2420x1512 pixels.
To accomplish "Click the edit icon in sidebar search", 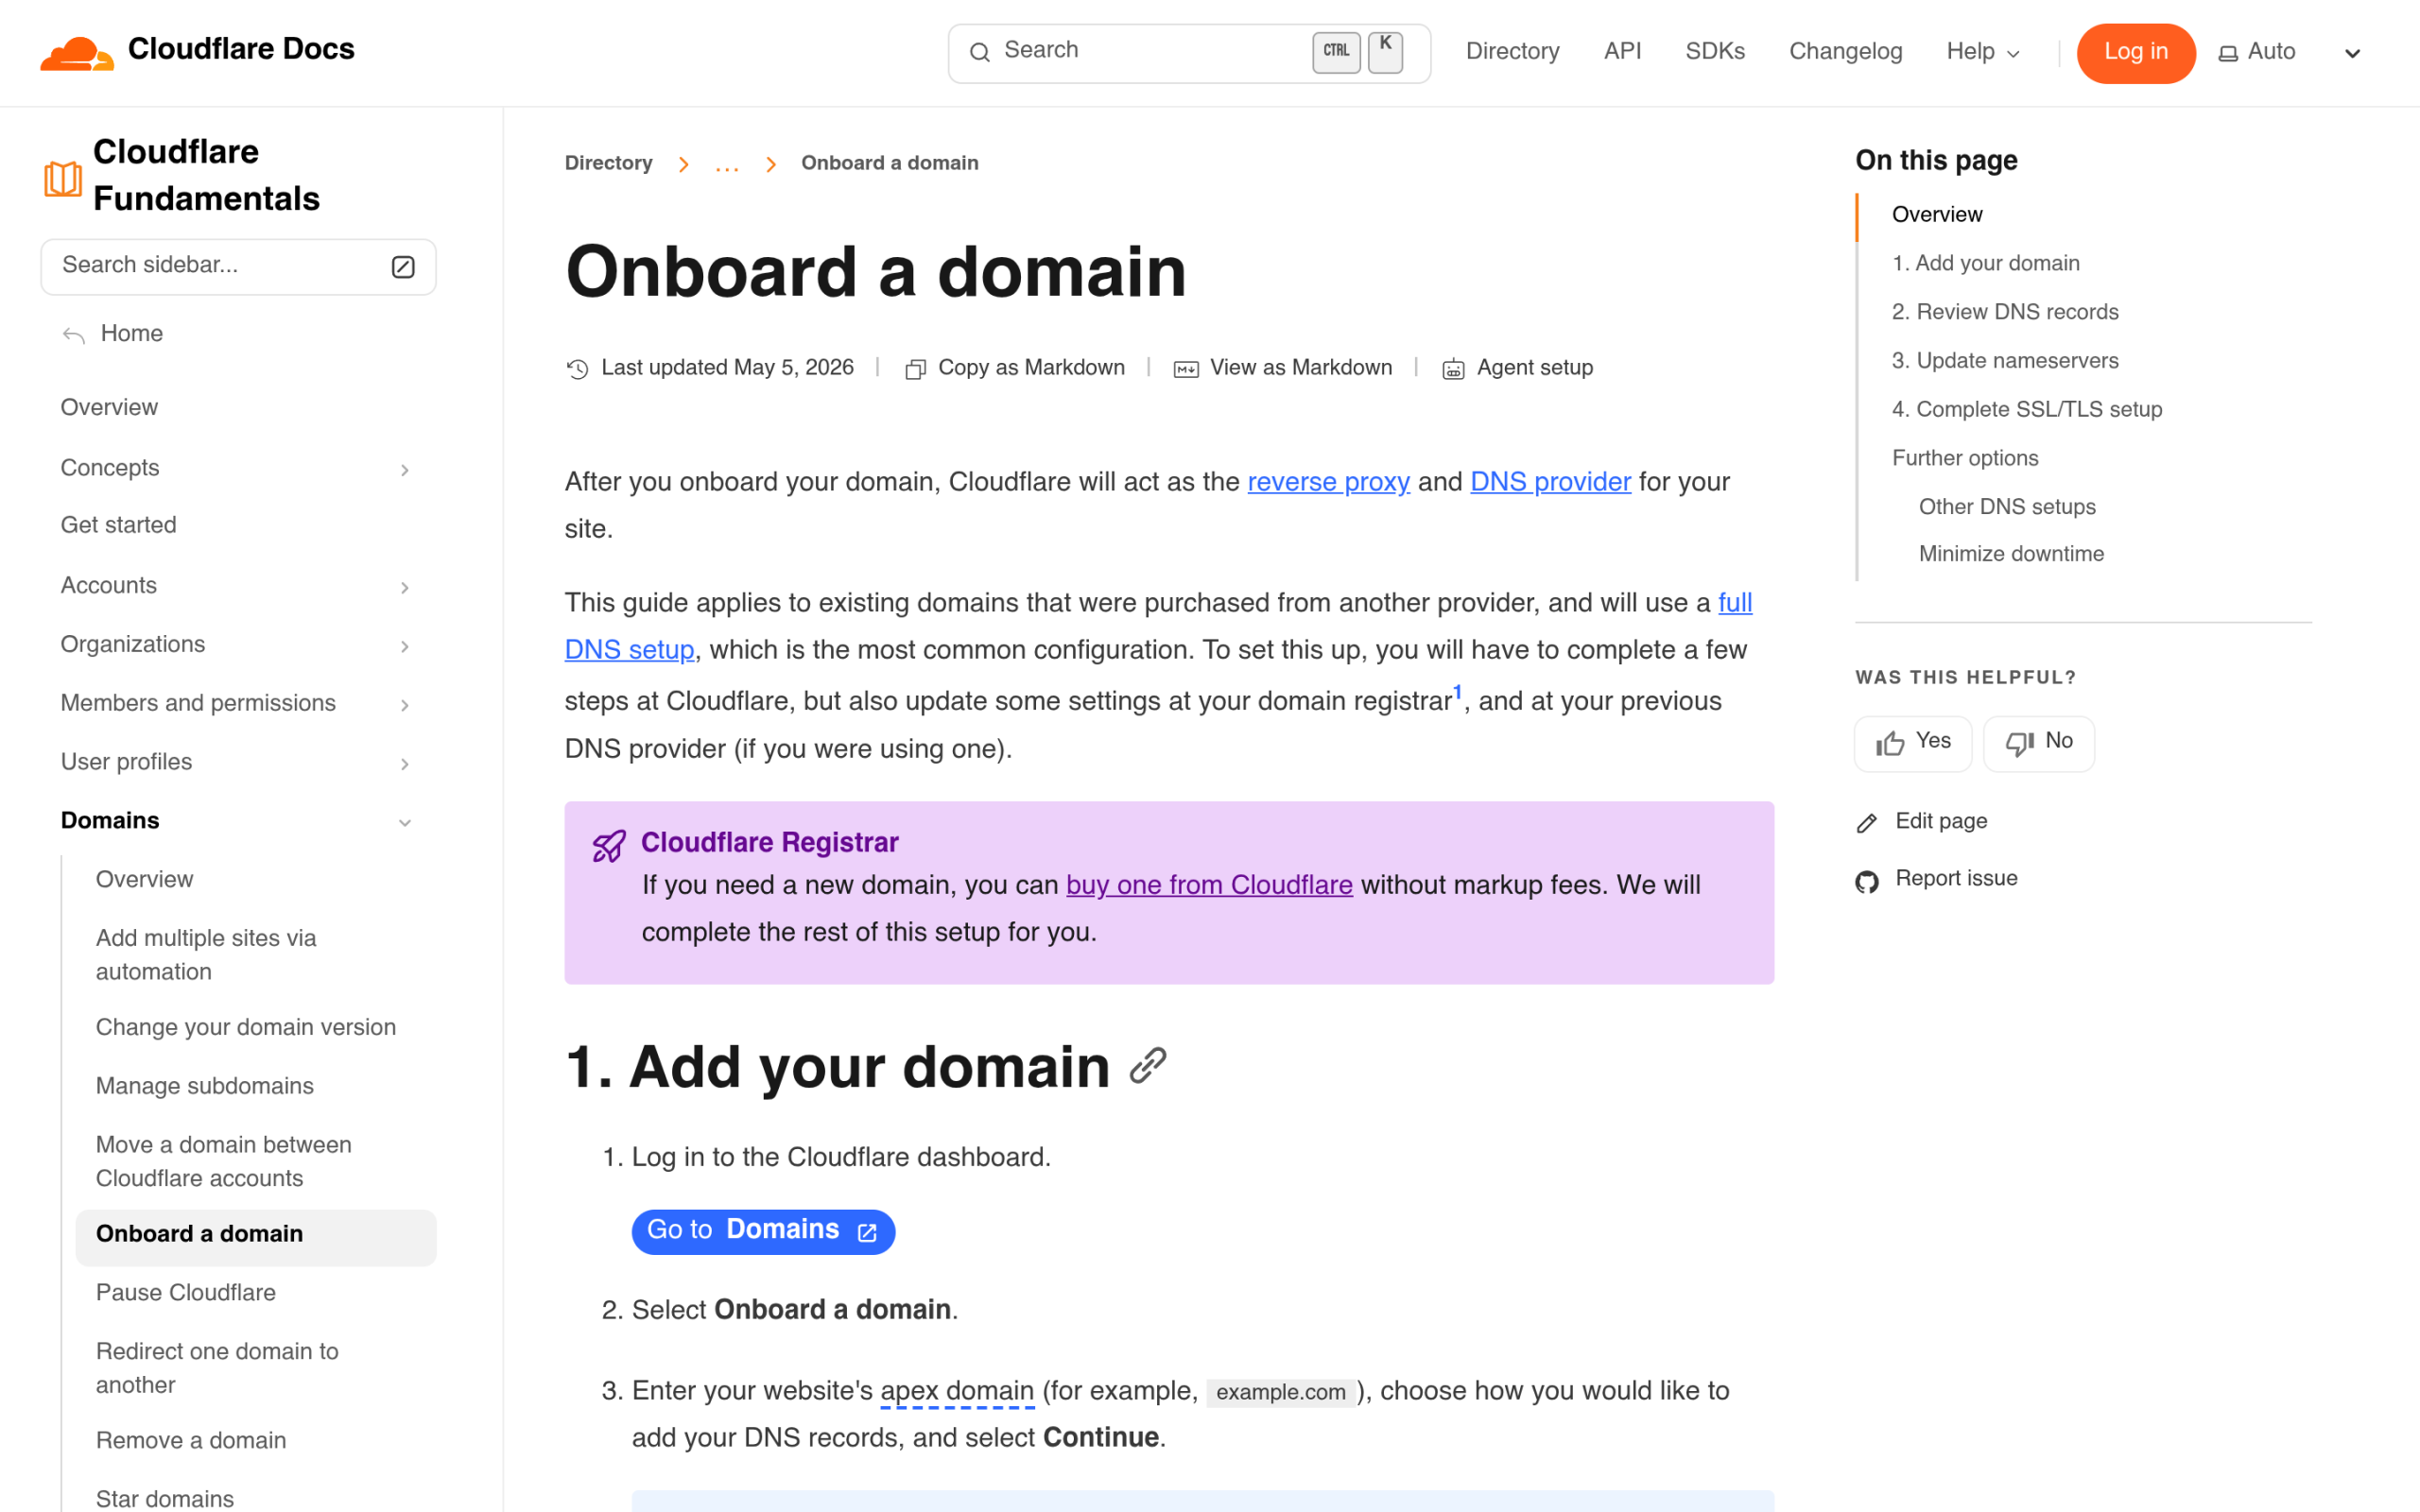I will point(403,266).
